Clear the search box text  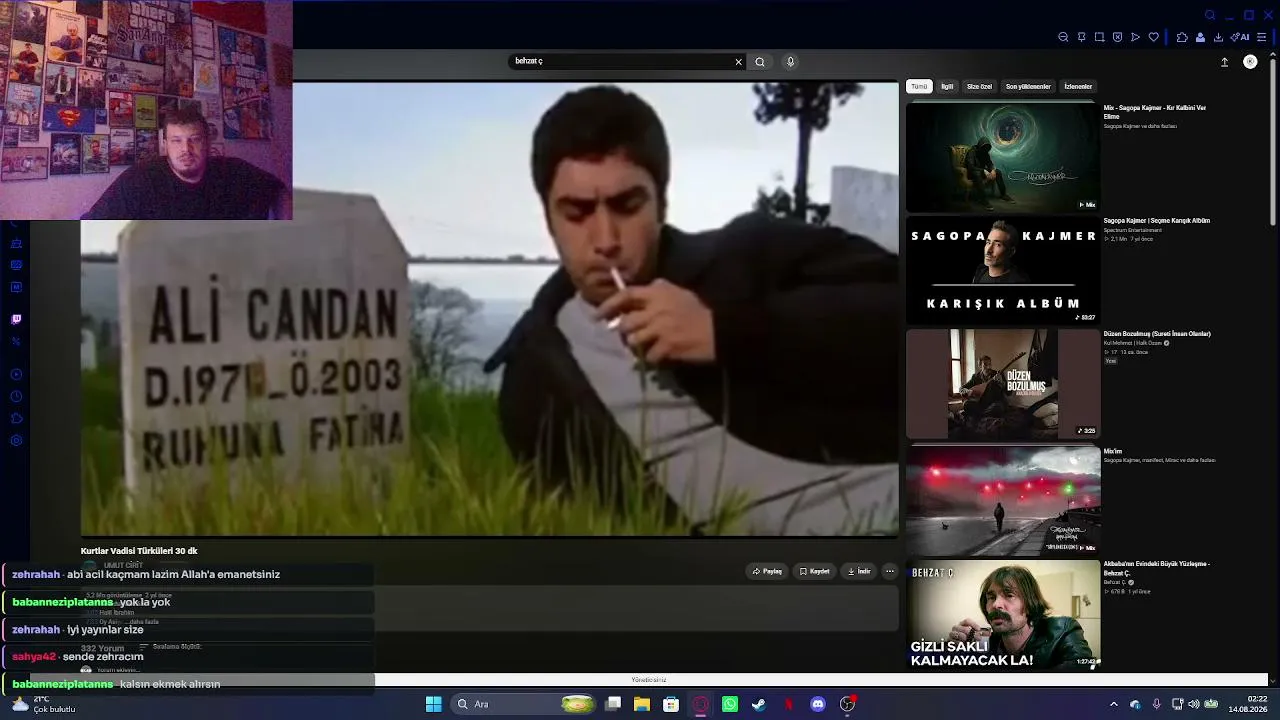coord(739,62)
